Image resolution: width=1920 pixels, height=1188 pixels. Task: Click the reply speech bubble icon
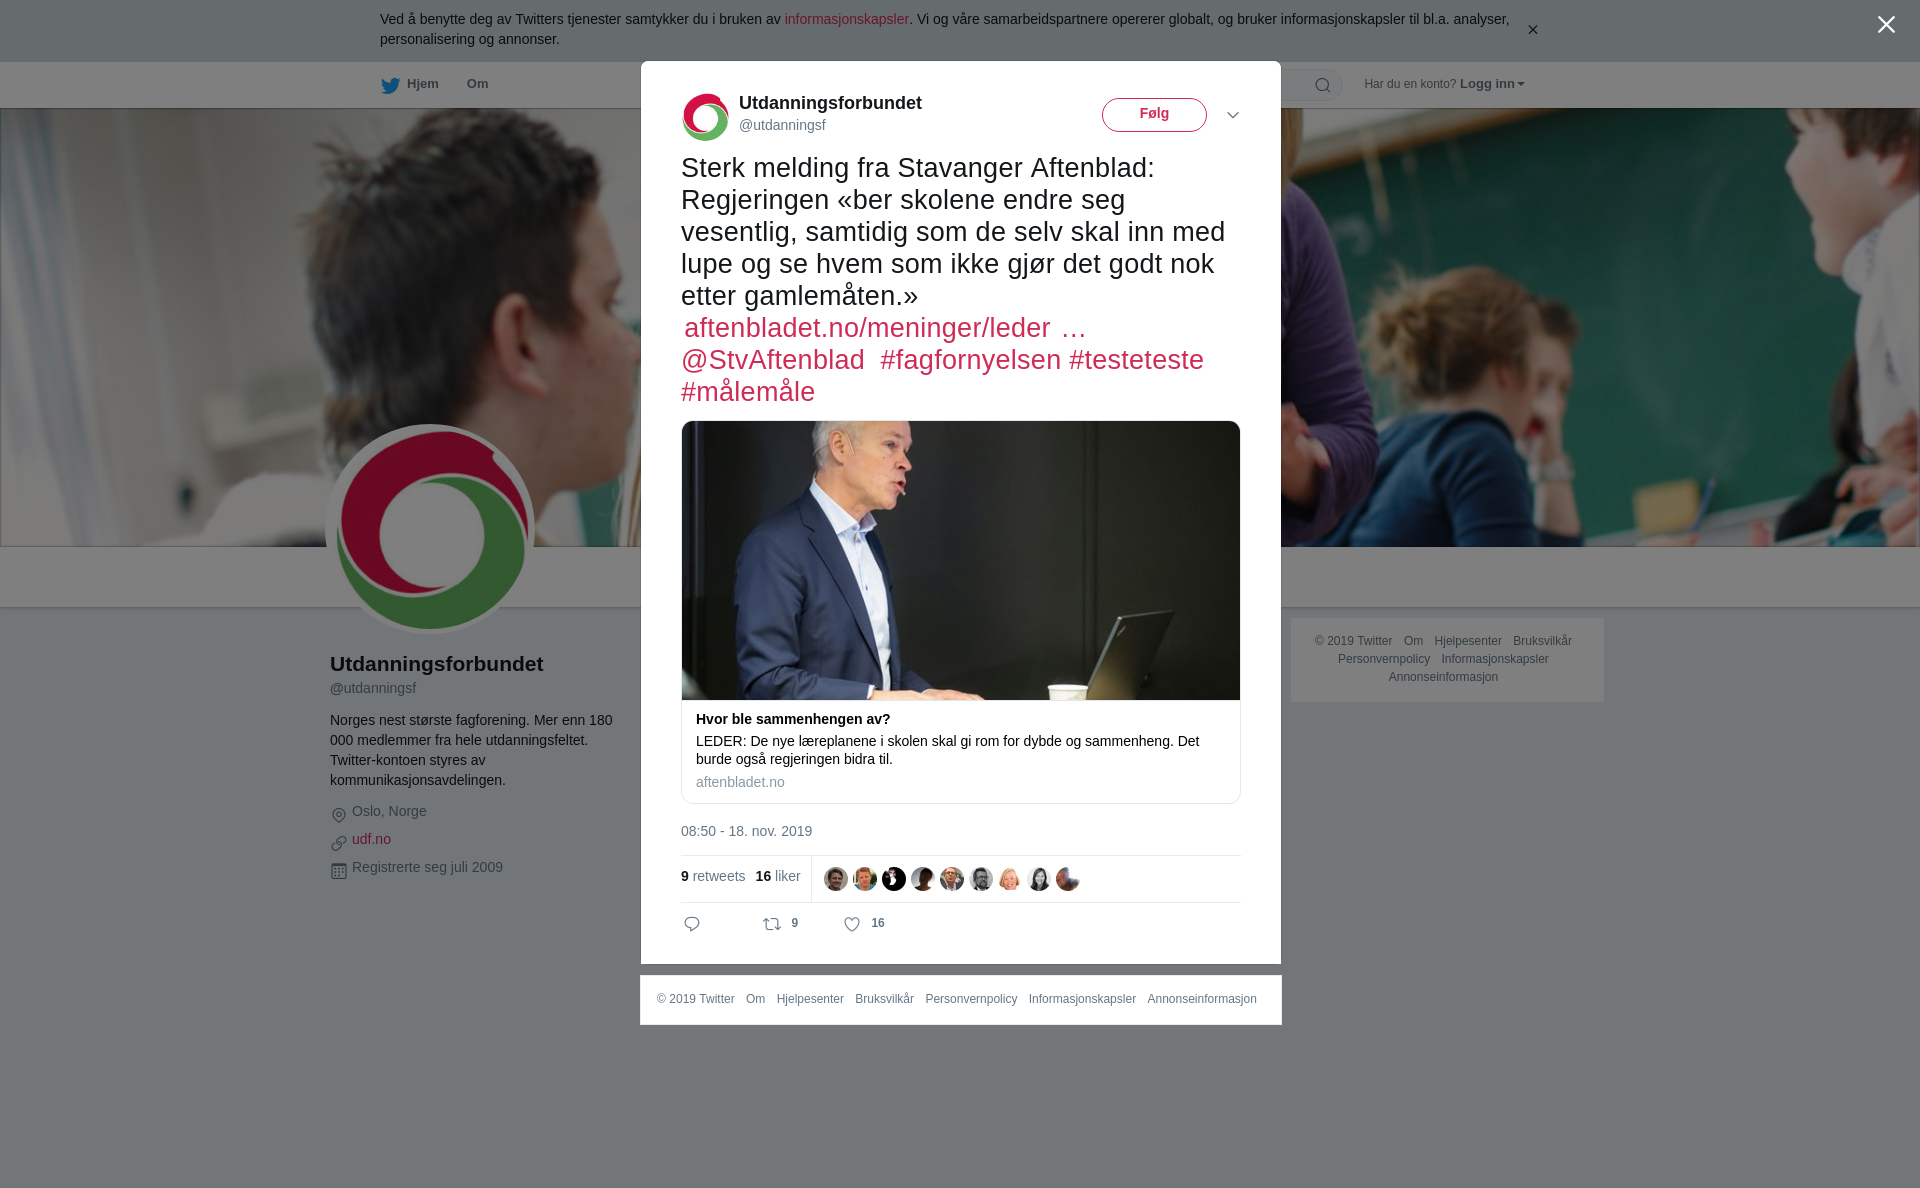point(692,924)
